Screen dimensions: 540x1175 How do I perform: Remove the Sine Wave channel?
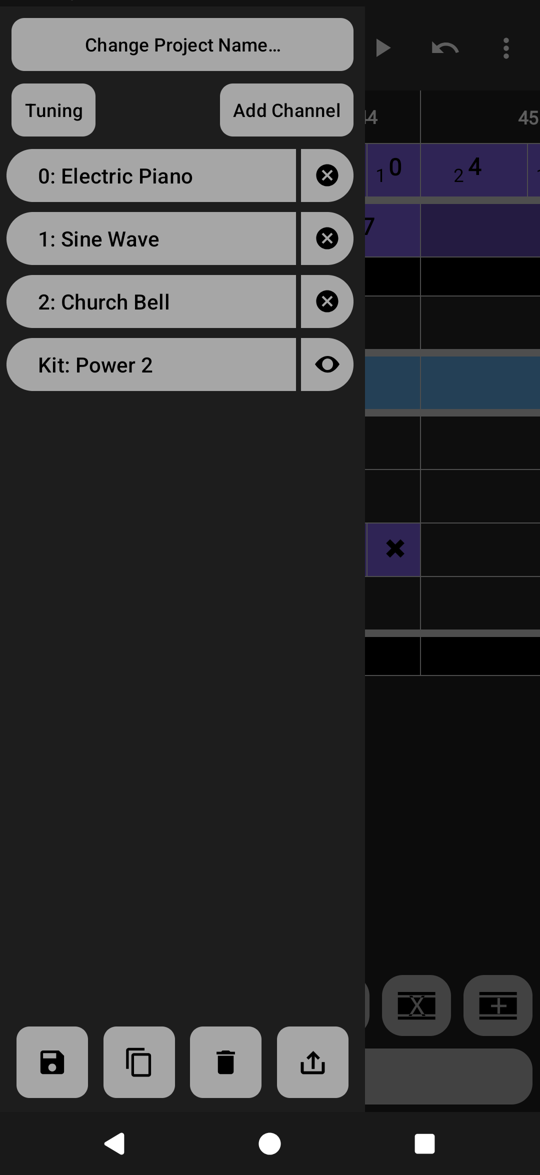coord(327,239)
